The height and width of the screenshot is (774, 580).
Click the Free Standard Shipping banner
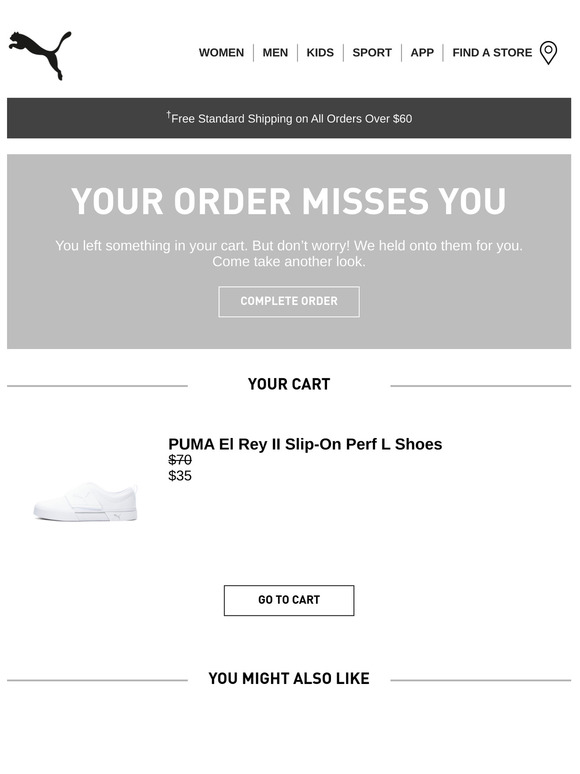click(289, 118)
